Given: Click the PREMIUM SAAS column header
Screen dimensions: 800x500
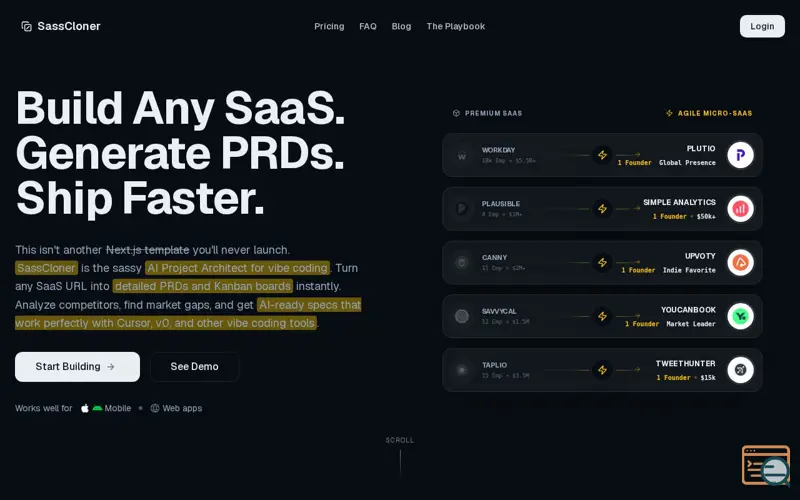Looking at the screenshot, I should 493,113.
